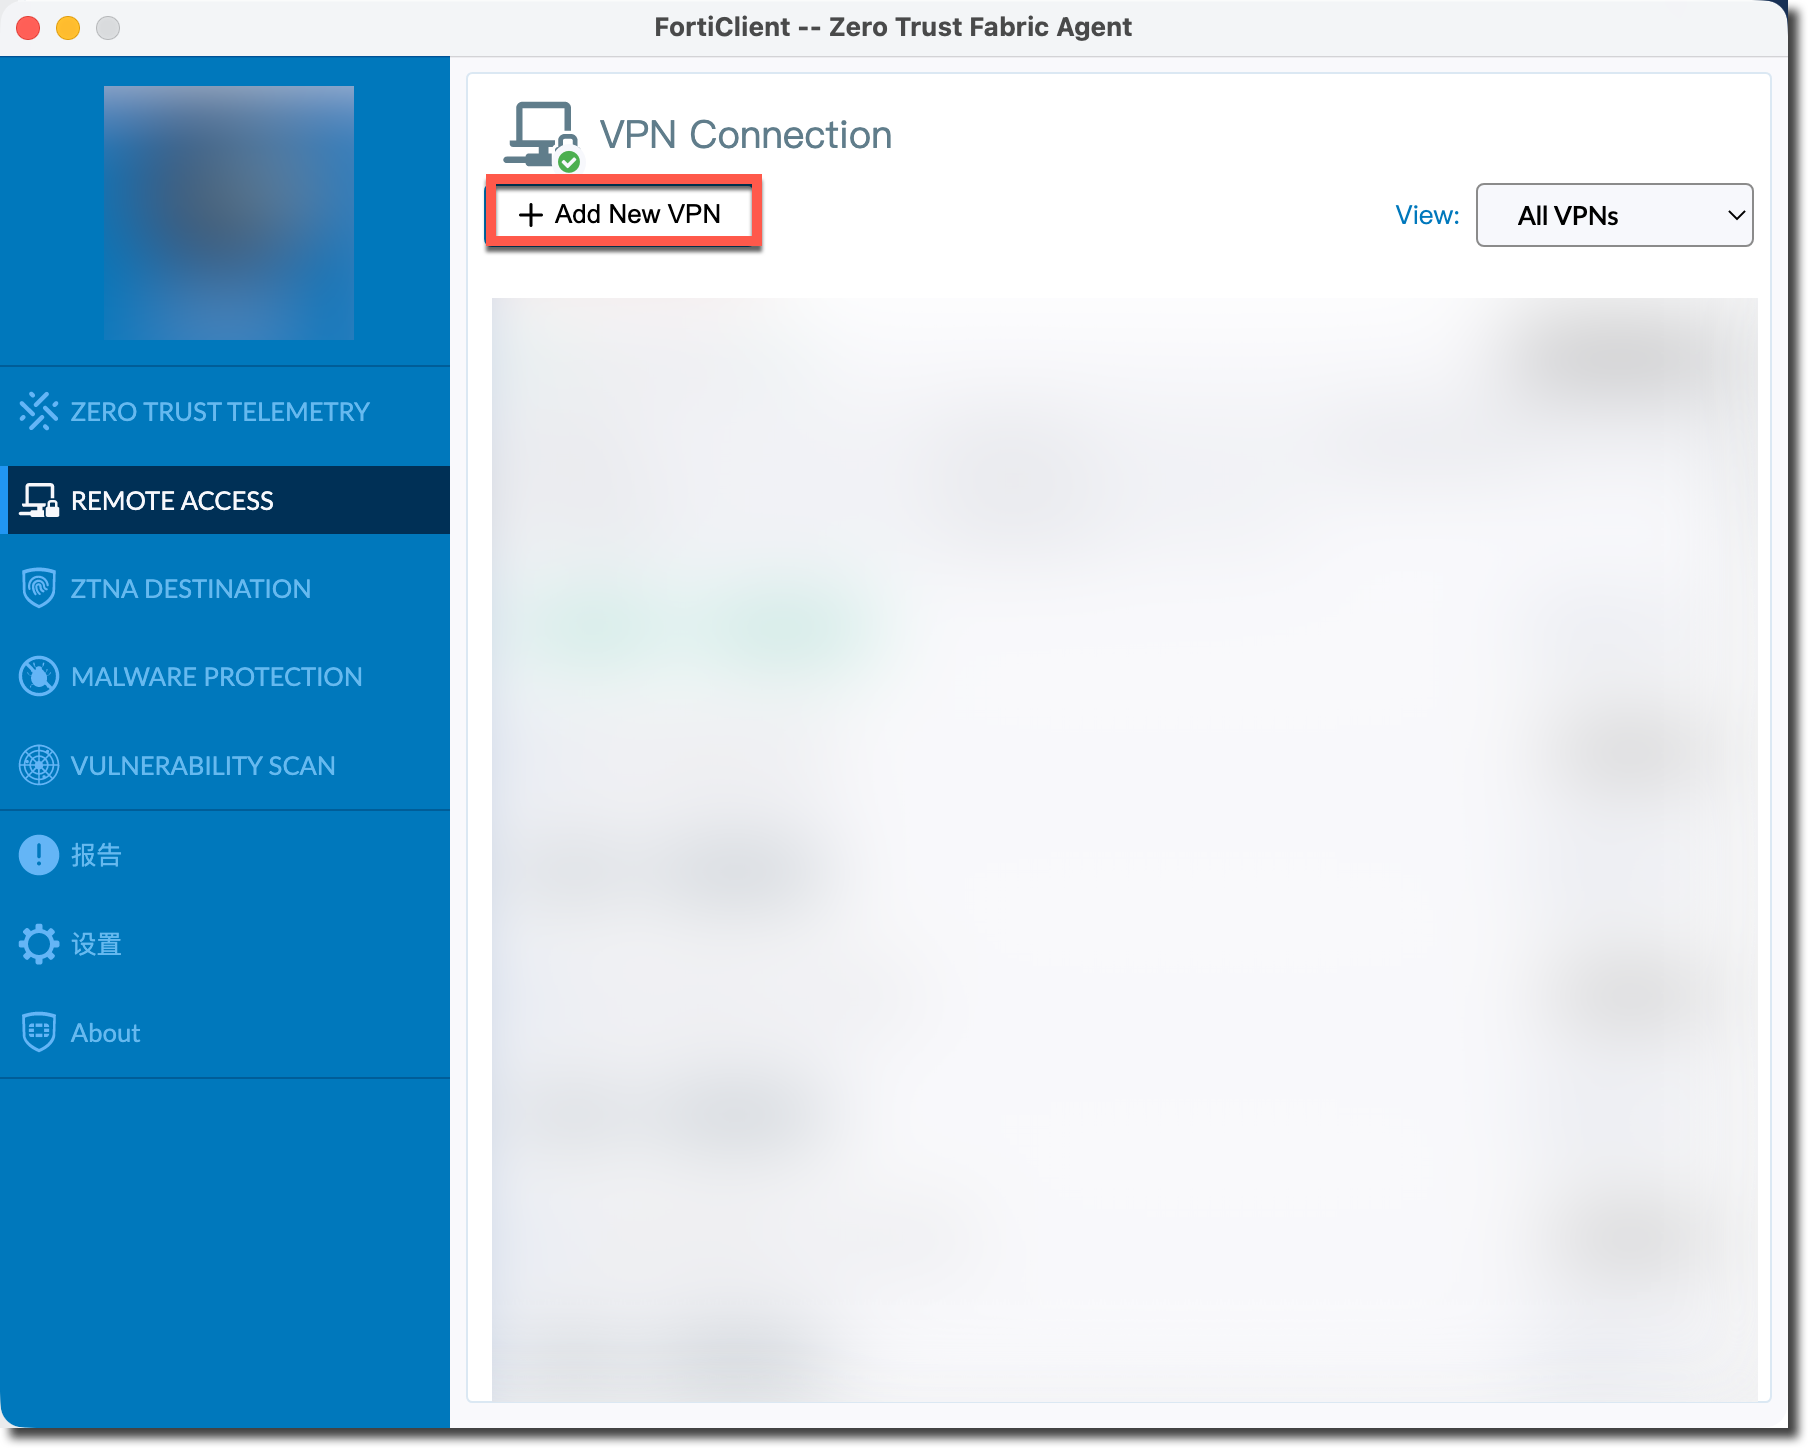The height and width of the screenshot is (1448, 1808).
Task: Click the plus icon in Add New VPN
Action: [x=531, y=214]
